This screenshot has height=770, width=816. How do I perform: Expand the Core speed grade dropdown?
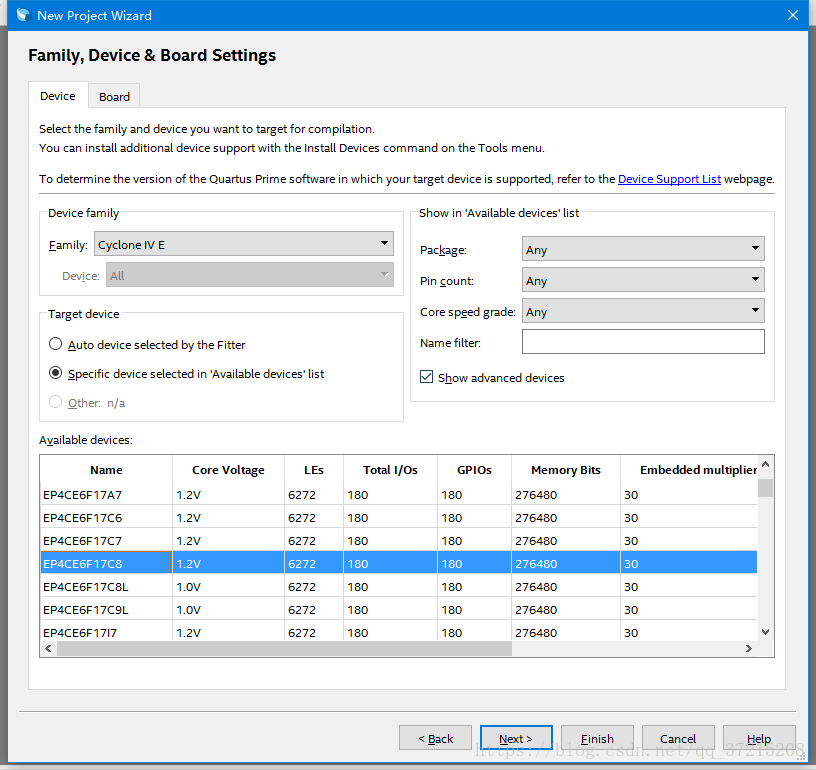(x=643, y=311)
